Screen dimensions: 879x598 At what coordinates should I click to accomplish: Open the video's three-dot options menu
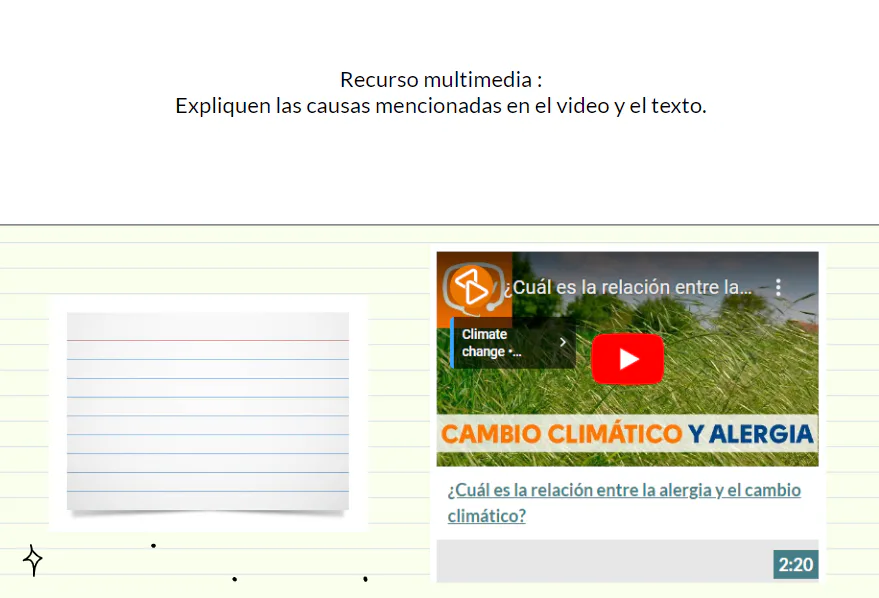click(779, 288)
